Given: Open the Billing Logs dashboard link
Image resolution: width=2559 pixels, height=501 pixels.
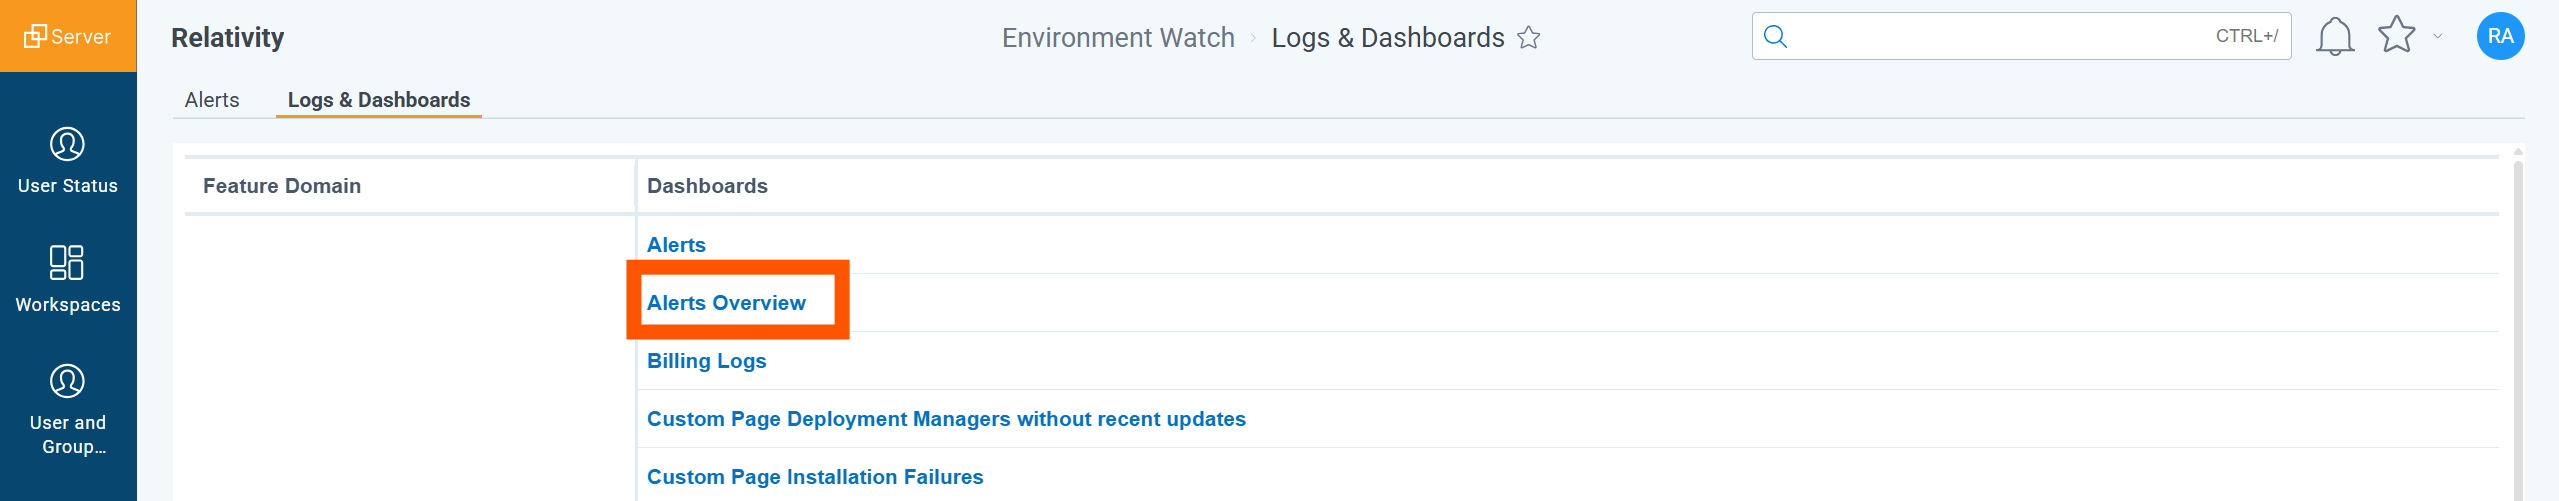Looking at the screenshot, I should (706, 361).
